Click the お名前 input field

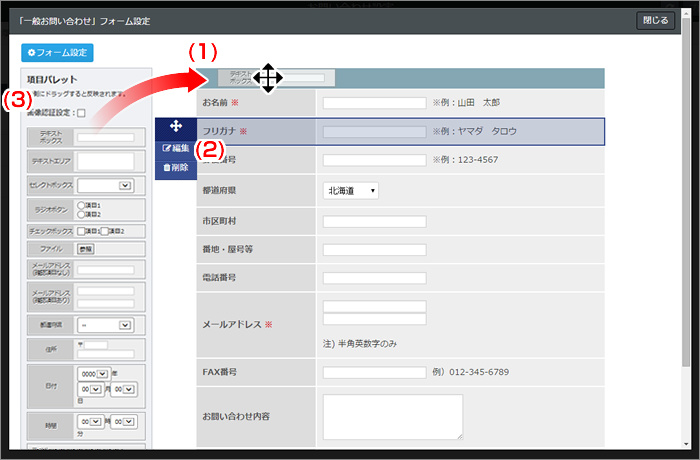375,103
